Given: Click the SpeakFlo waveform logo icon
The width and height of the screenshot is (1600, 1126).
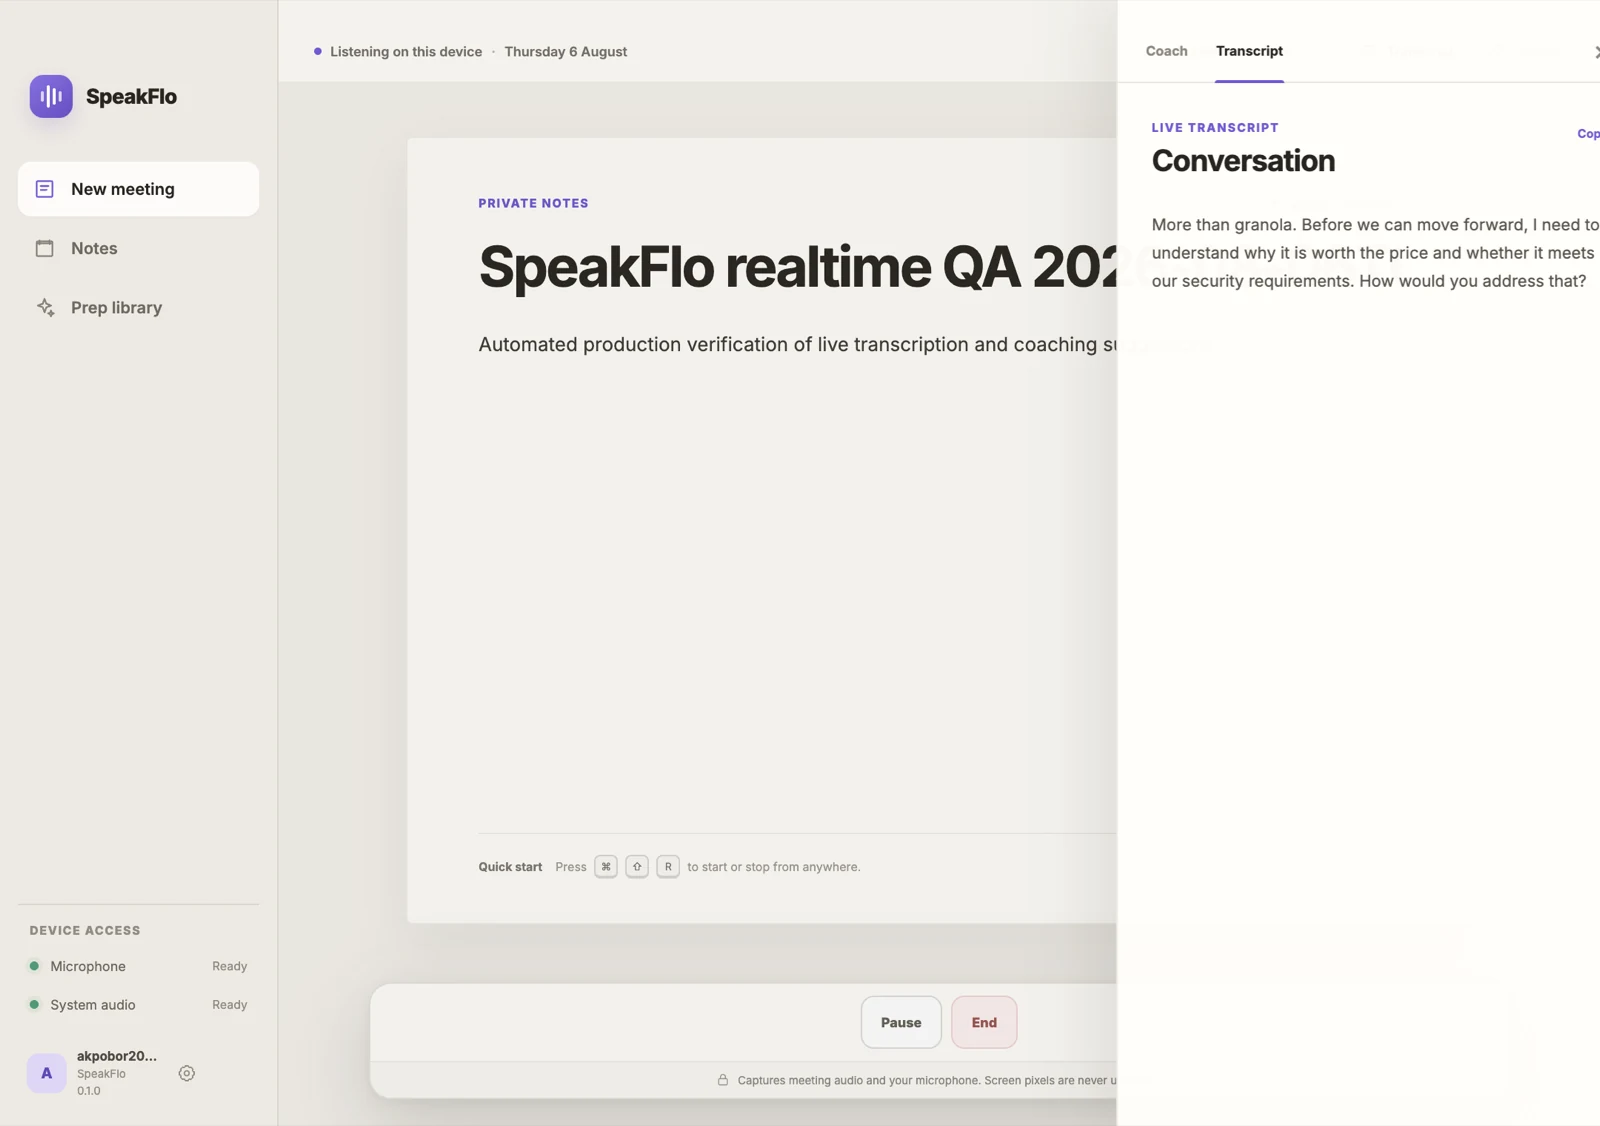Looking at the screenshot, I should (x=51, y=96).
